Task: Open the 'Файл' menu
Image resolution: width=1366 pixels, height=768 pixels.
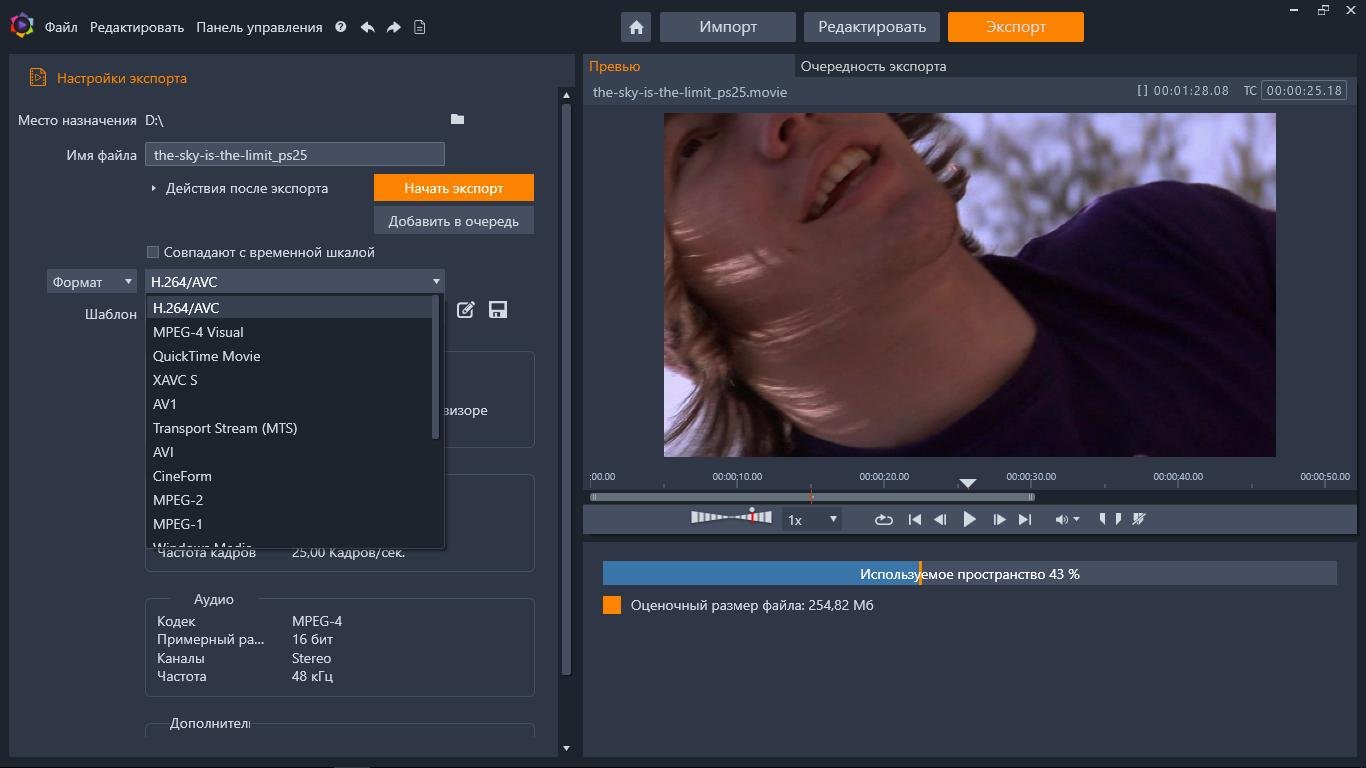Action: [x=61, y=27]
